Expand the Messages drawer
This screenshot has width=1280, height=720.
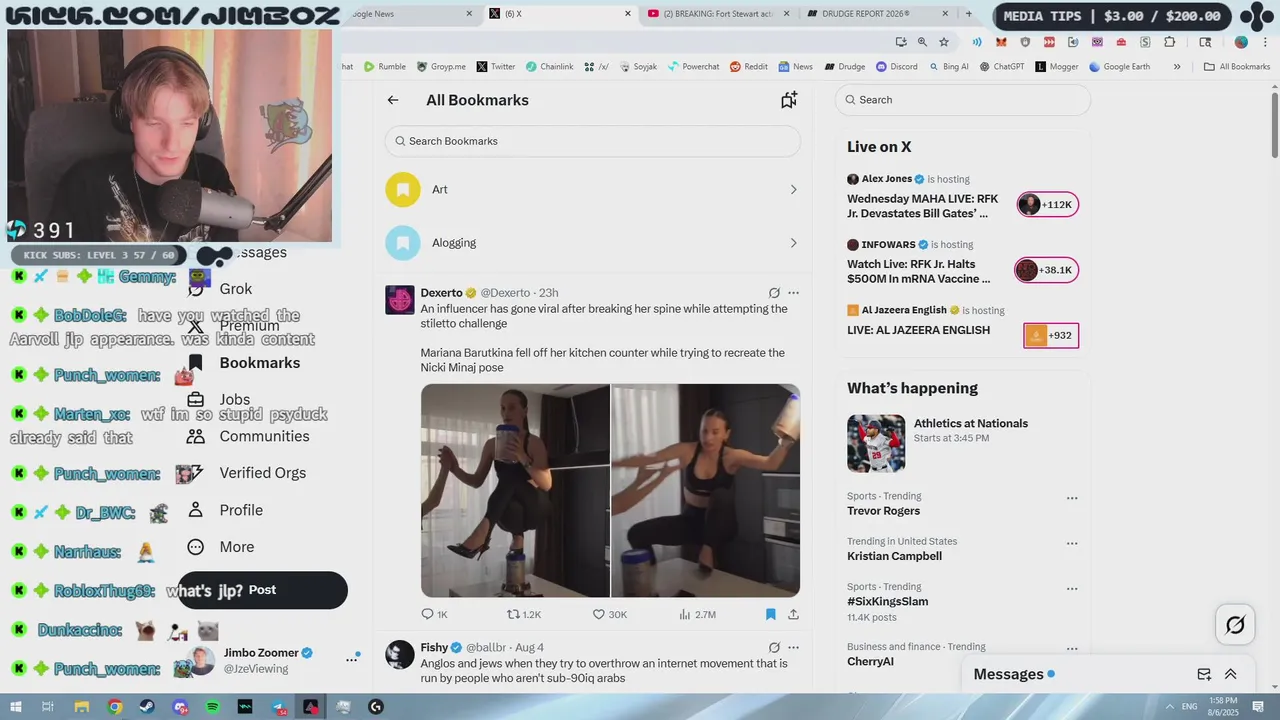click(1231, 674)
